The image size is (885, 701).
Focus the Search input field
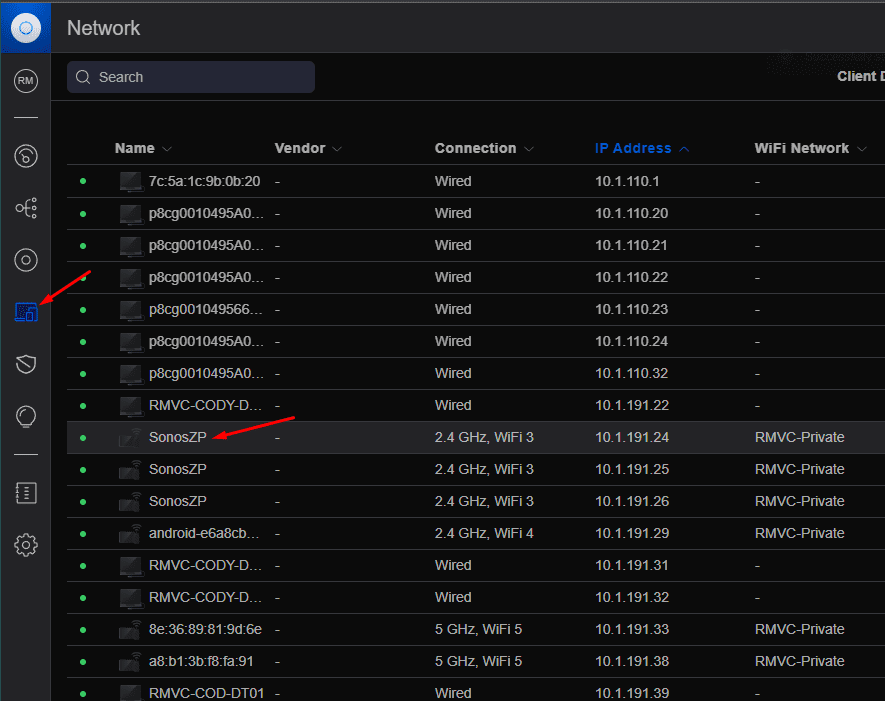(191, 77)
